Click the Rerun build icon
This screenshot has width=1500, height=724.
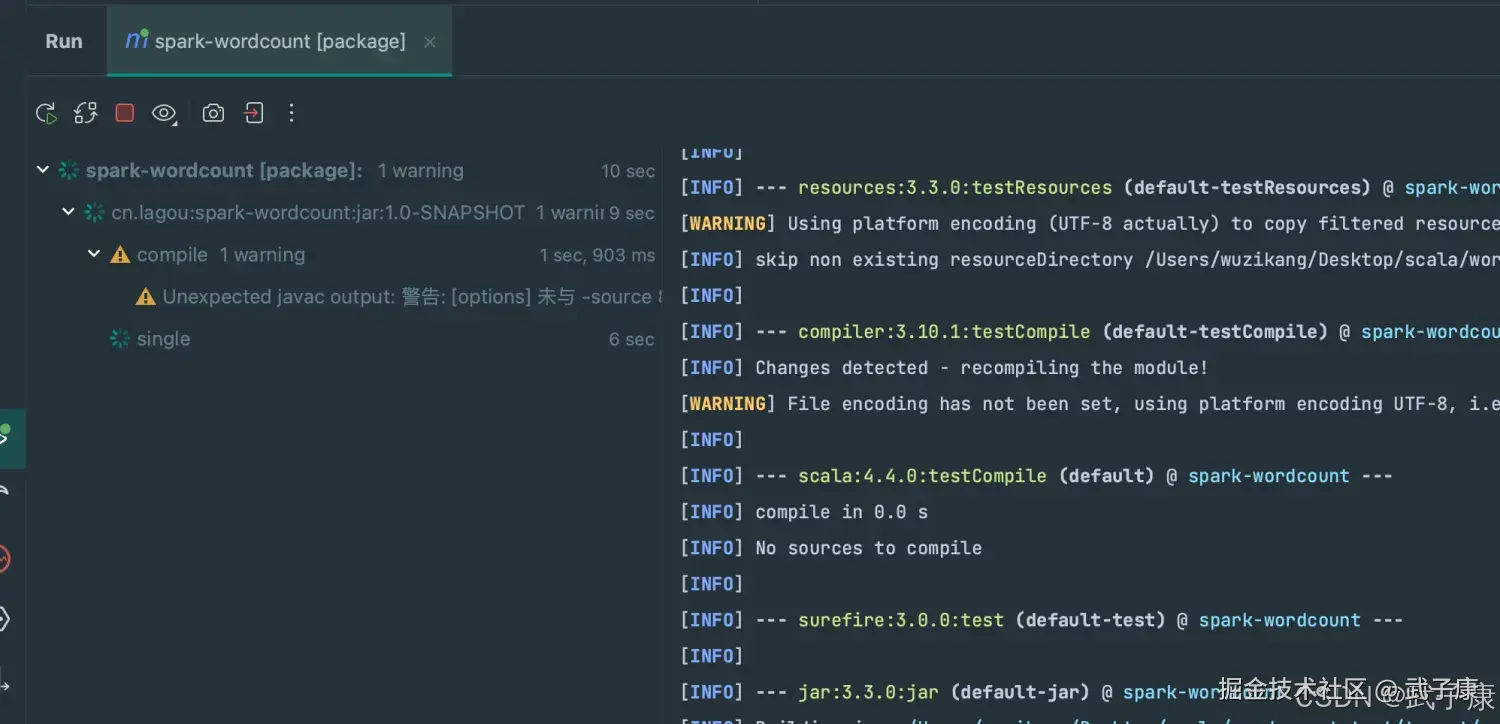coord(46,113)
